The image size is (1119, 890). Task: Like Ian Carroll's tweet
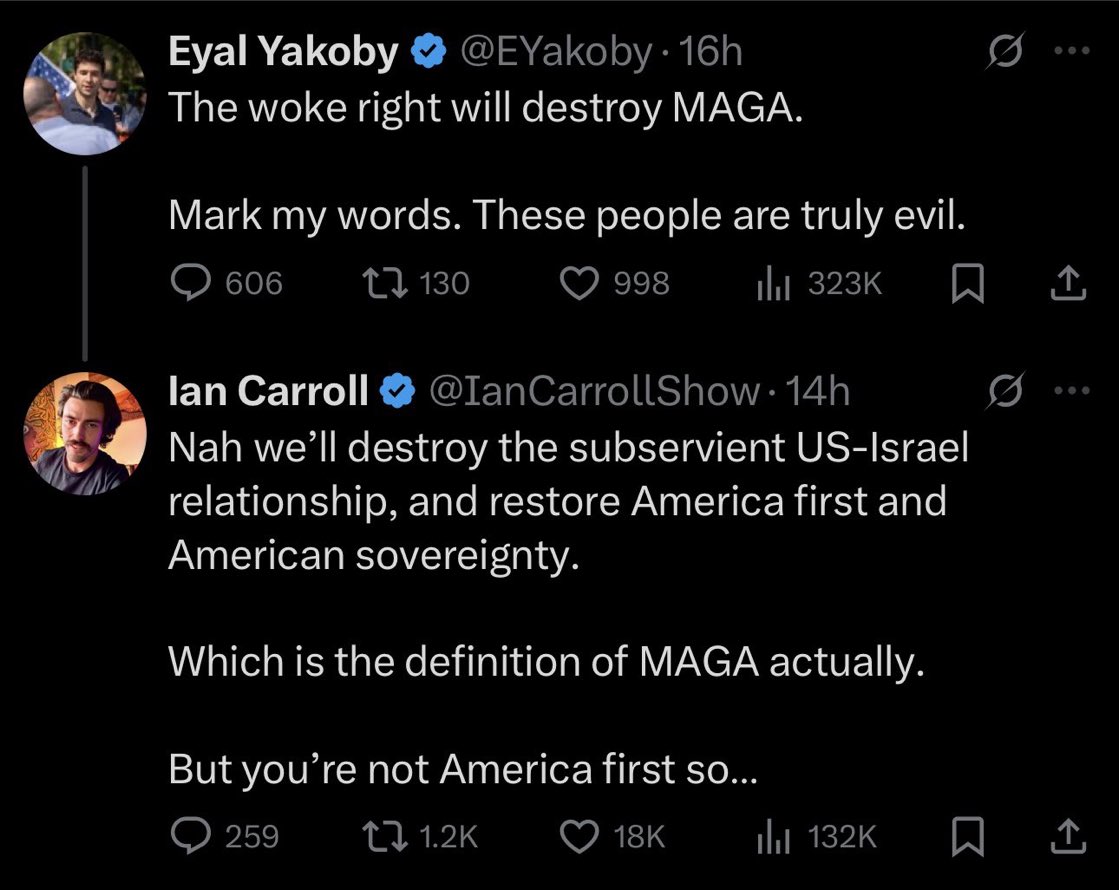pyautogui.click(x=577, y=835)
